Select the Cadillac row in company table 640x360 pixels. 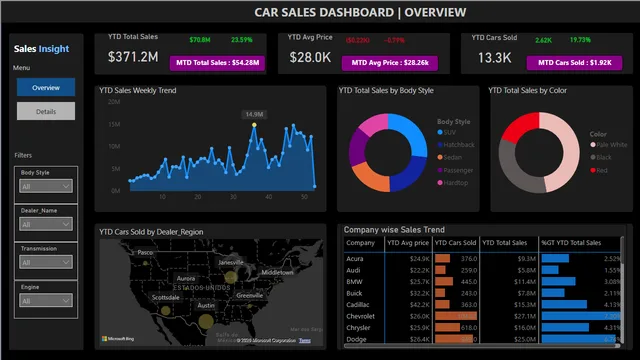[x=482, y=304]
